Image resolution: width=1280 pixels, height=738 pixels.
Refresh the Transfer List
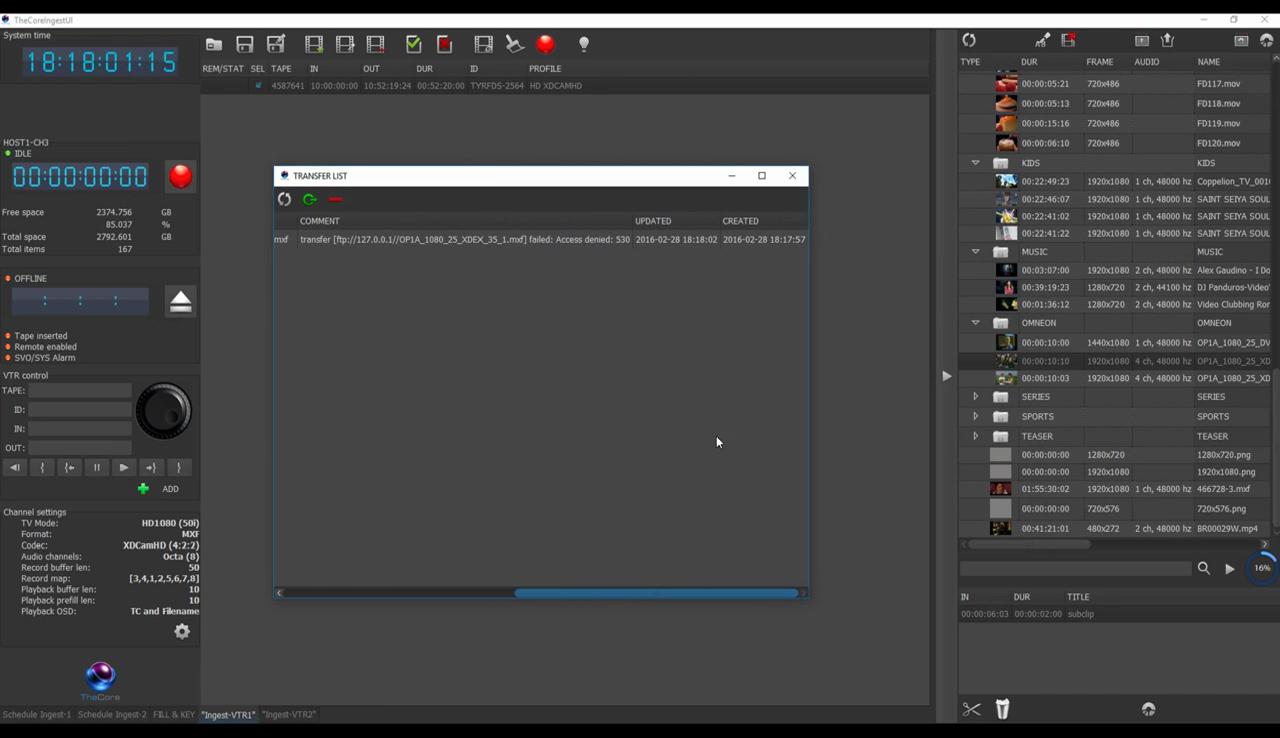click(285, 199)
